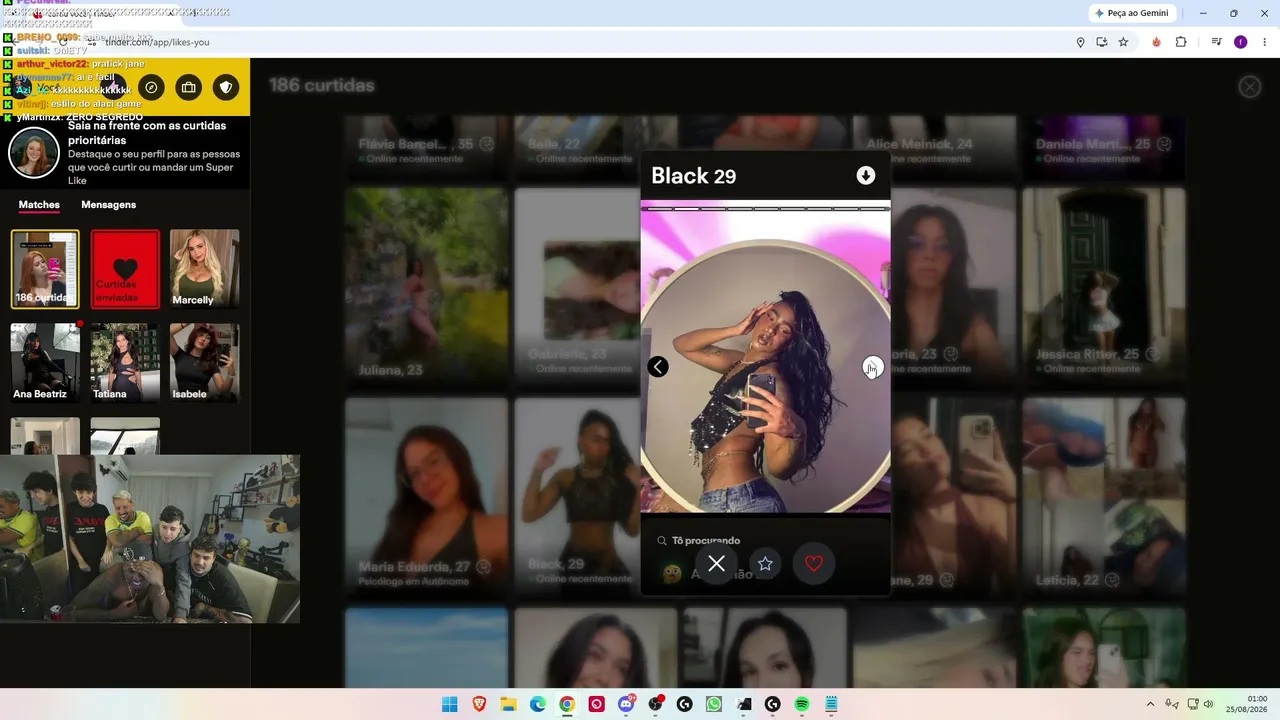This screenshot has height=720, width=1280.
Task: Open the Chrome profile avatar
Action: coord(1241,42)
